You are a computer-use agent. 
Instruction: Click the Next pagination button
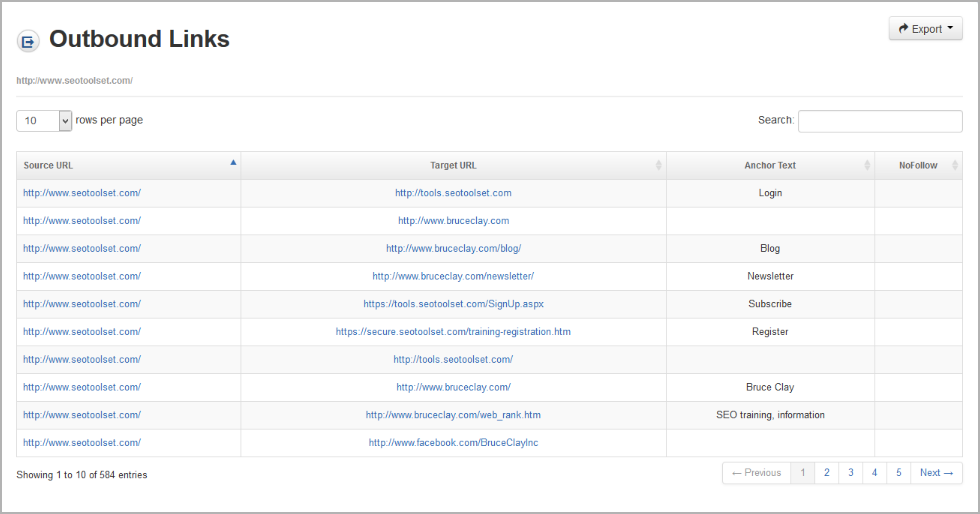(x=936, y=473)
